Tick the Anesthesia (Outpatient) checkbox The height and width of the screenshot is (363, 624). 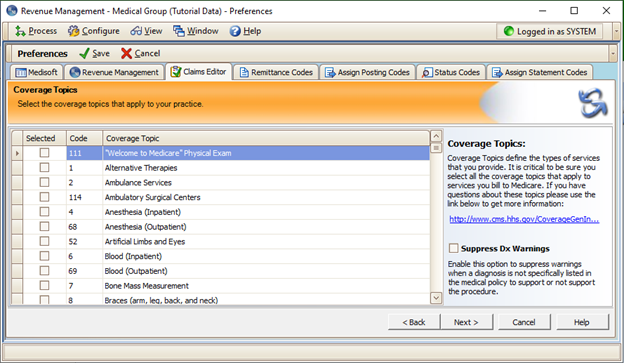(44, 226)
